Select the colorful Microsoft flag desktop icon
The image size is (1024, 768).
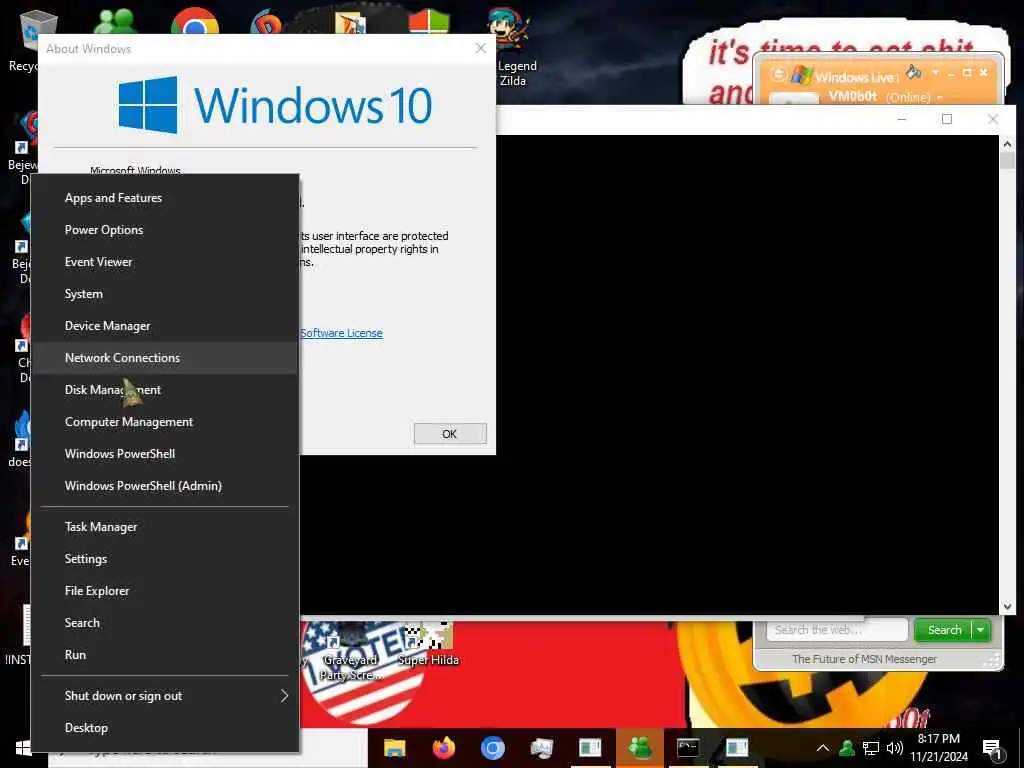(429, 21)
